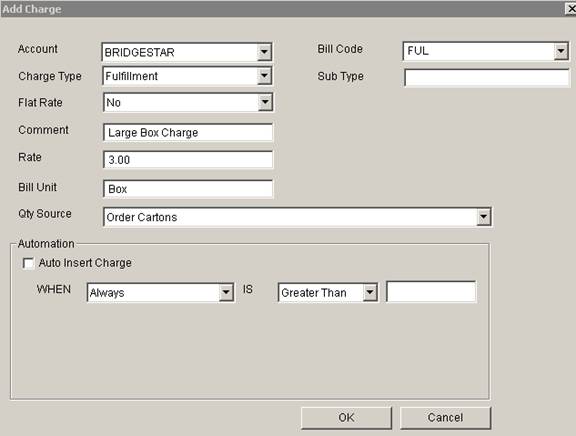Click the Order Cartons text in Qty Source
576x436 pixels.
tap(142, 217)
